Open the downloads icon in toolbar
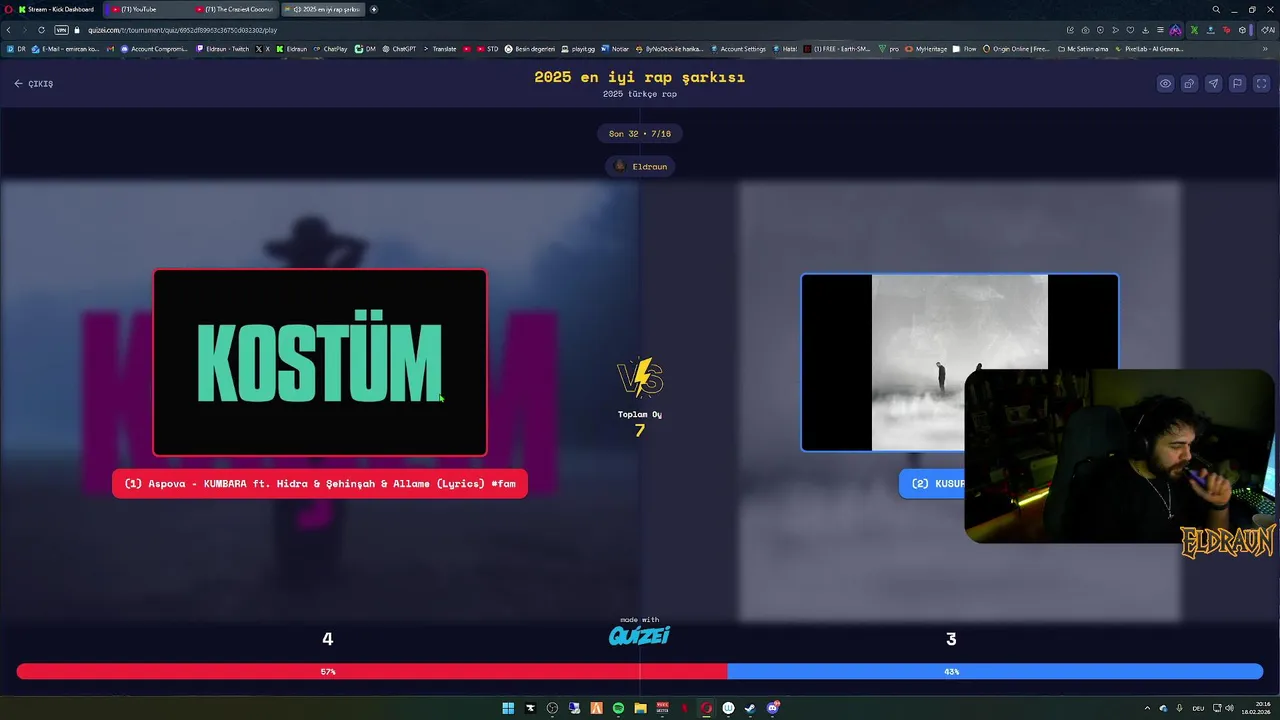1280x720 pixels. click(x=1145, y=30)
